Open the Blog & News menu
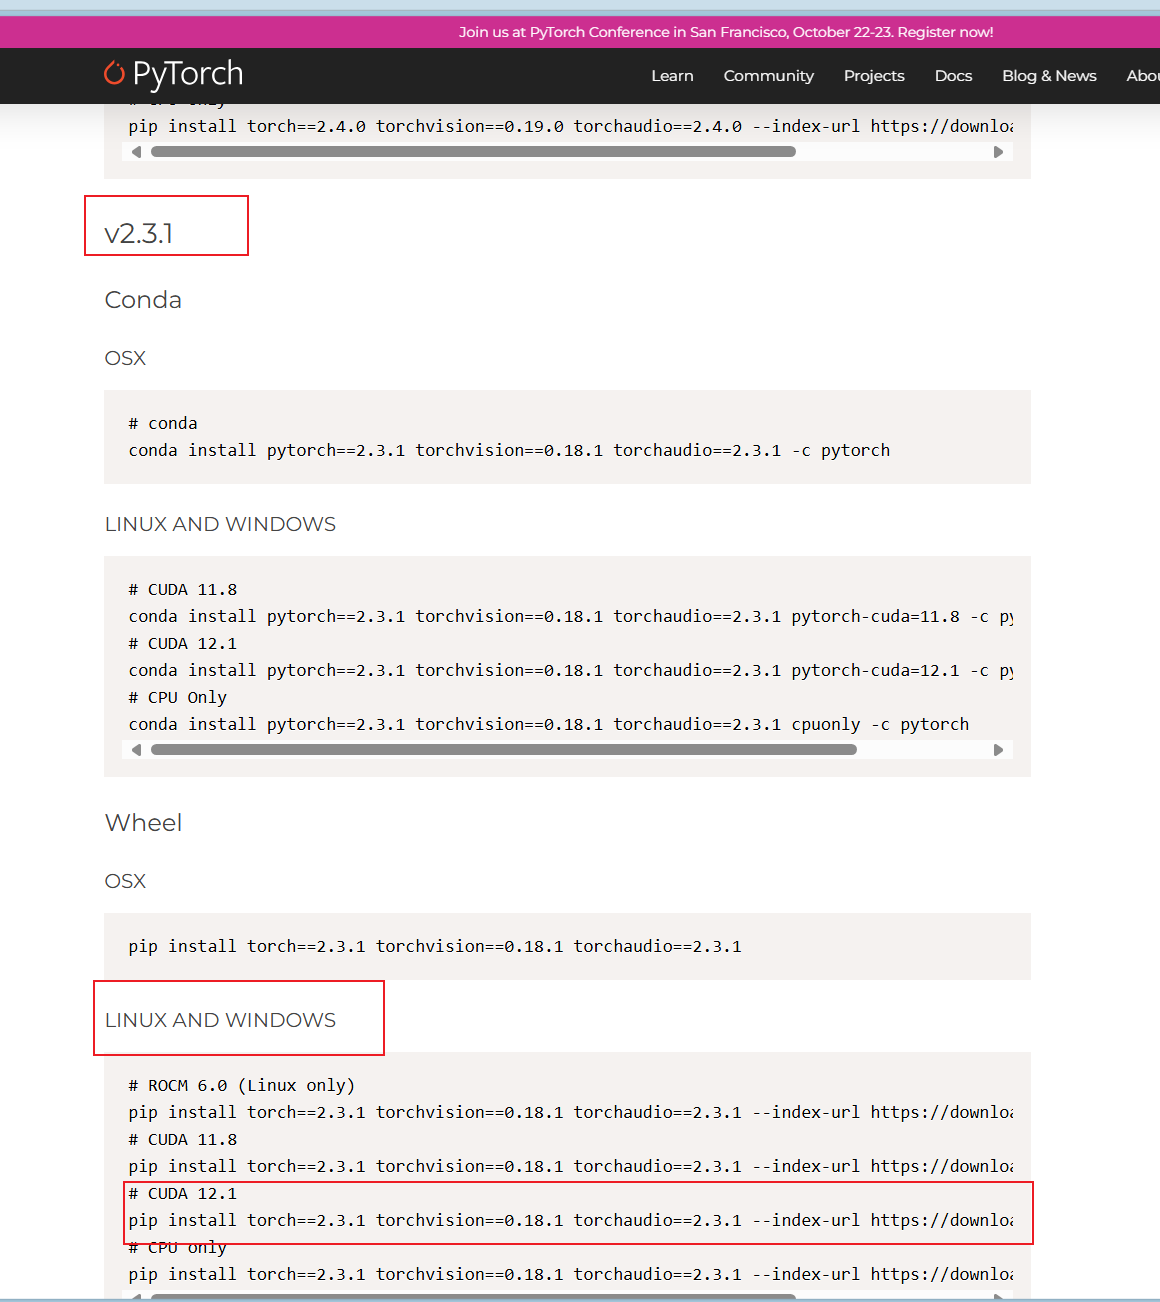The height and width of the screenshot is (1302, 1160). (1049, 76)
